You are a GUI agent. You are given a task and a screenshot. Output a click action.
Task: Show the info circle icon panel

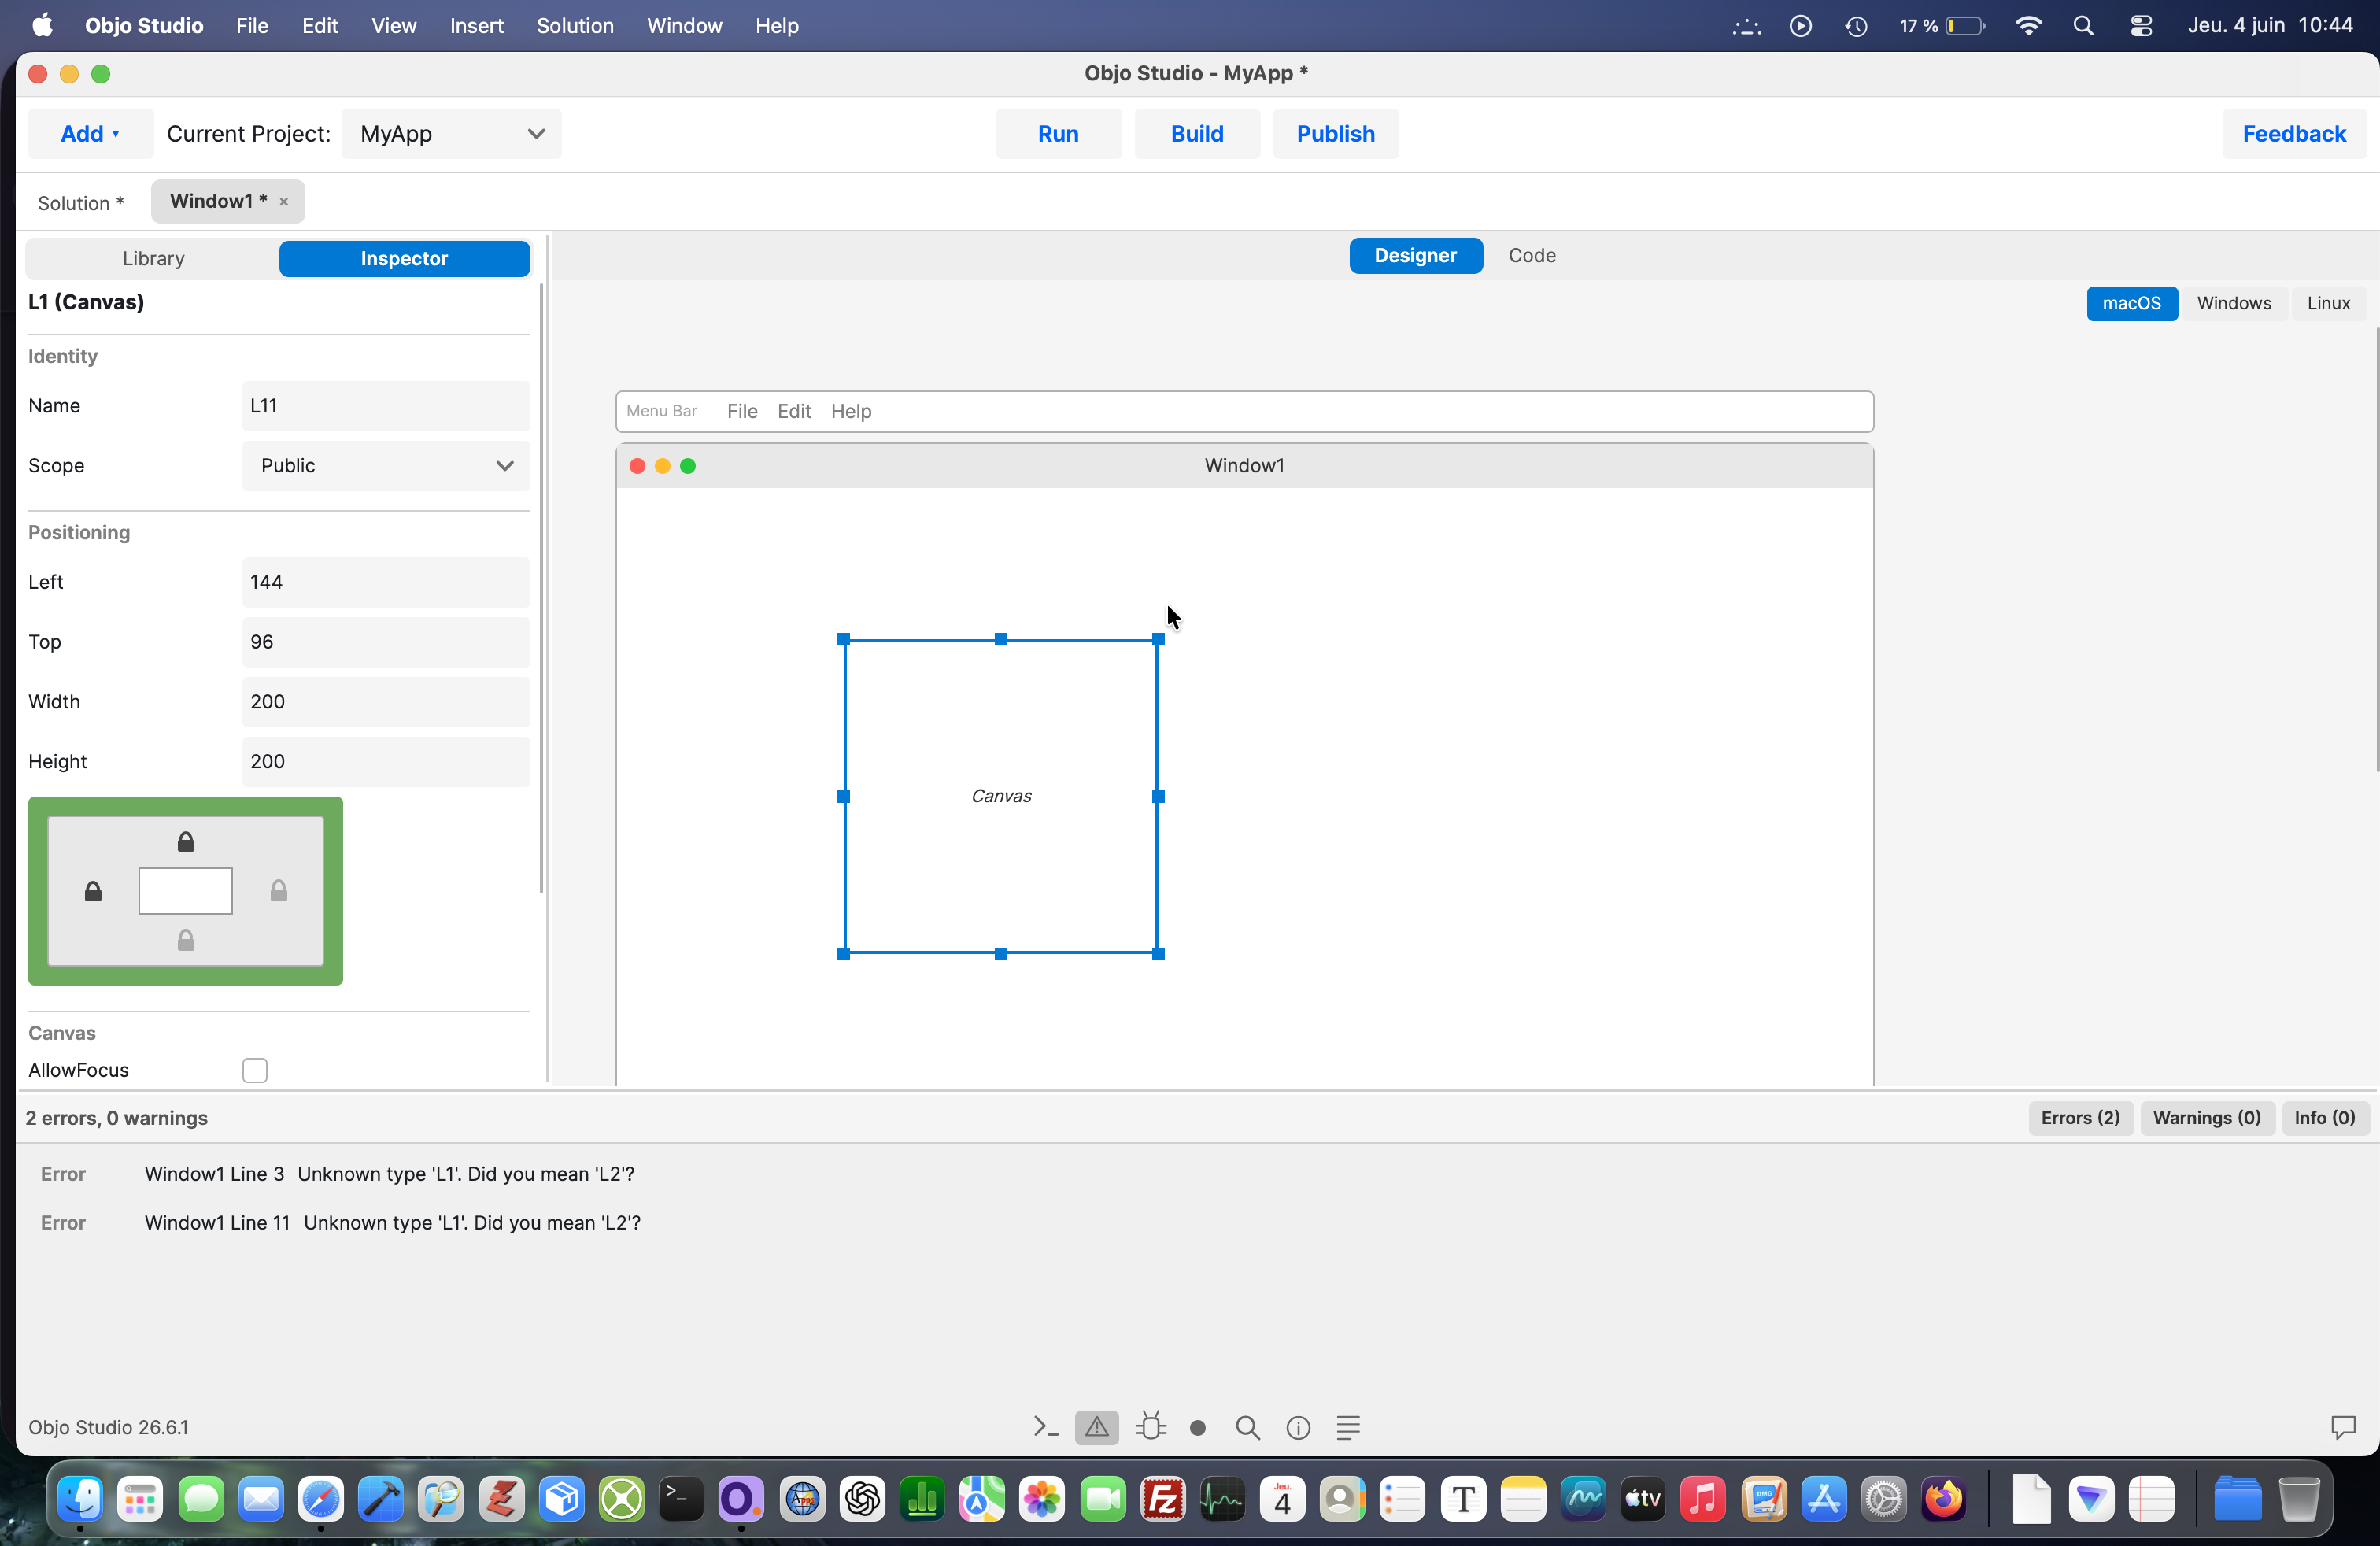click(1298, 1428)
